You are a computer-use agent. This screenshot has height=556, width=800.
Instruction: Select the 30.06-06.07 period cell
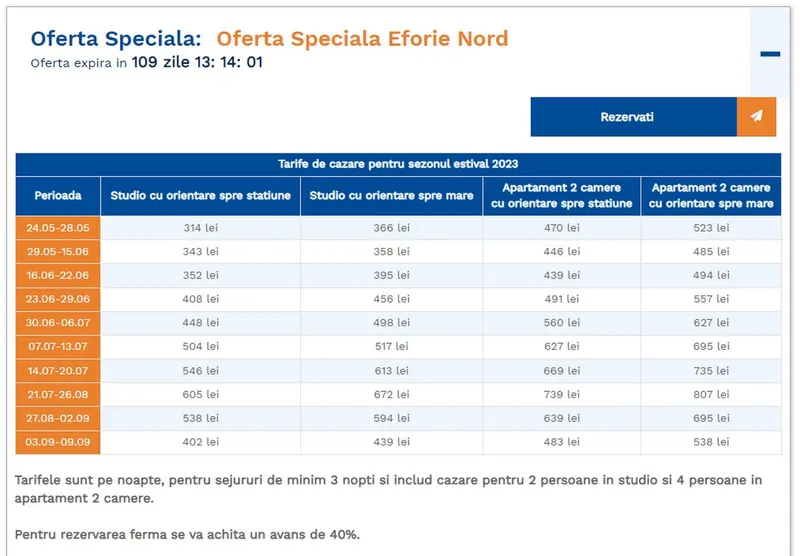(x=58, y=323)
